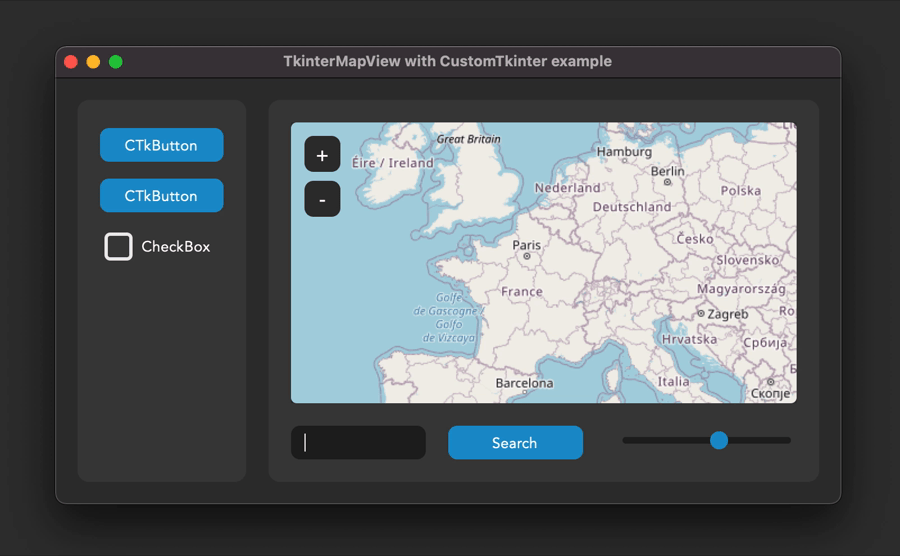Click the CheckBox text label

pyautogui.click(x=175, y=247)
